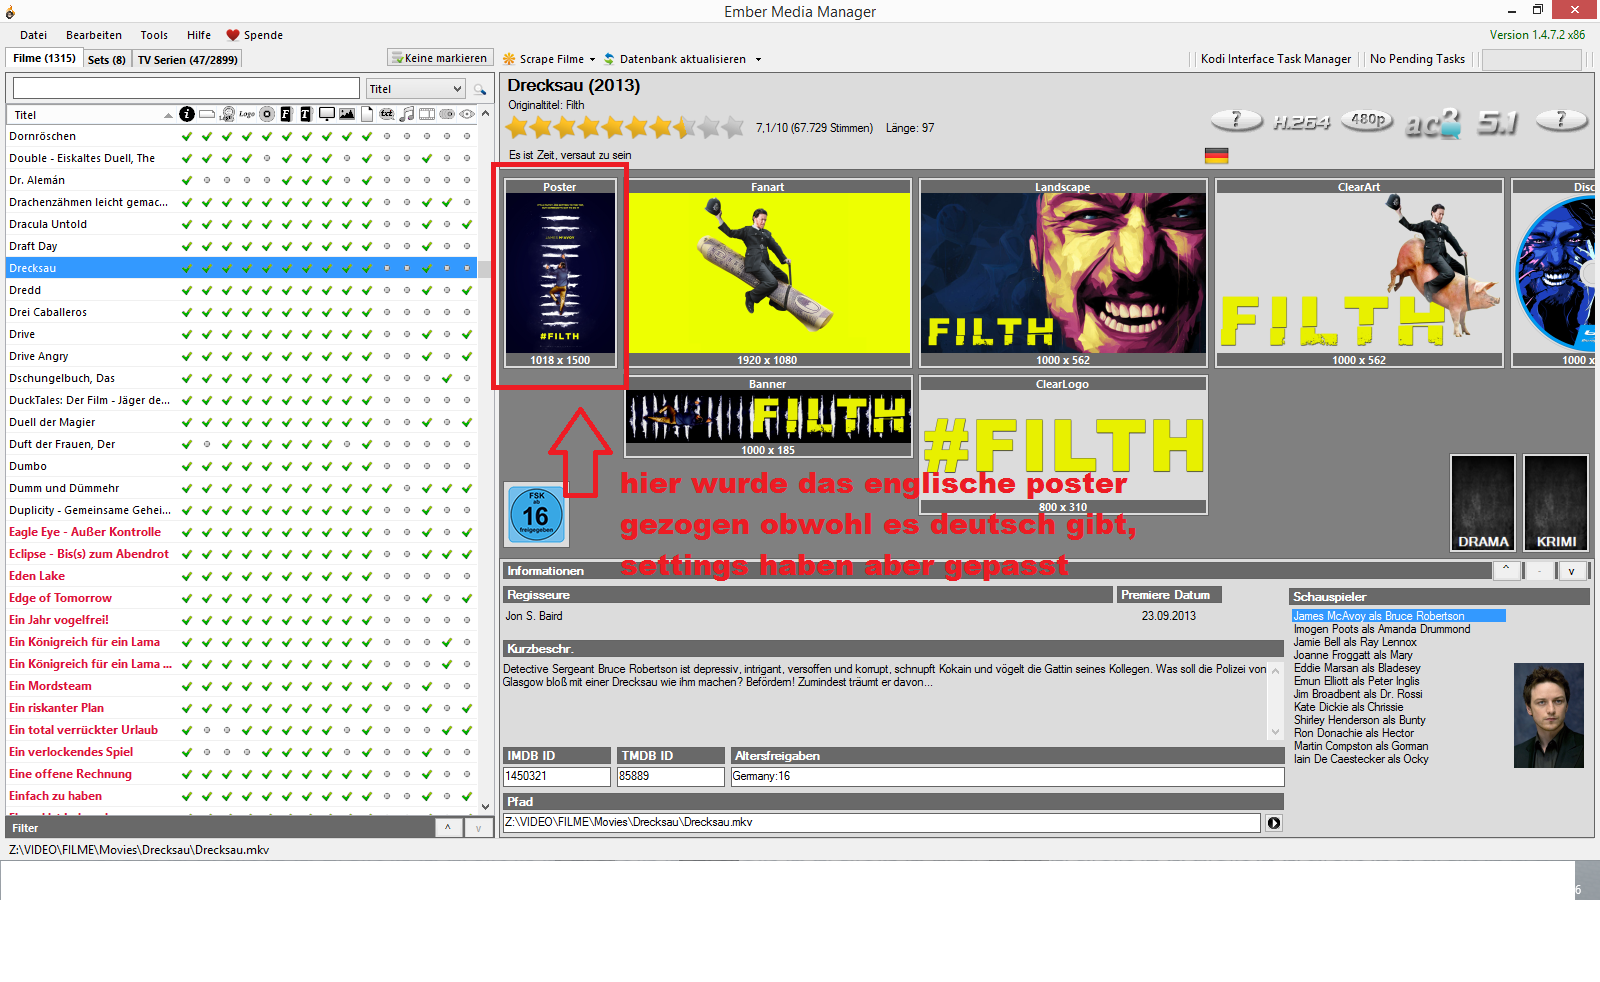Open the Titel search-field dropdown
This screenshot has width=1600, height=982.
tap(457, 89)
